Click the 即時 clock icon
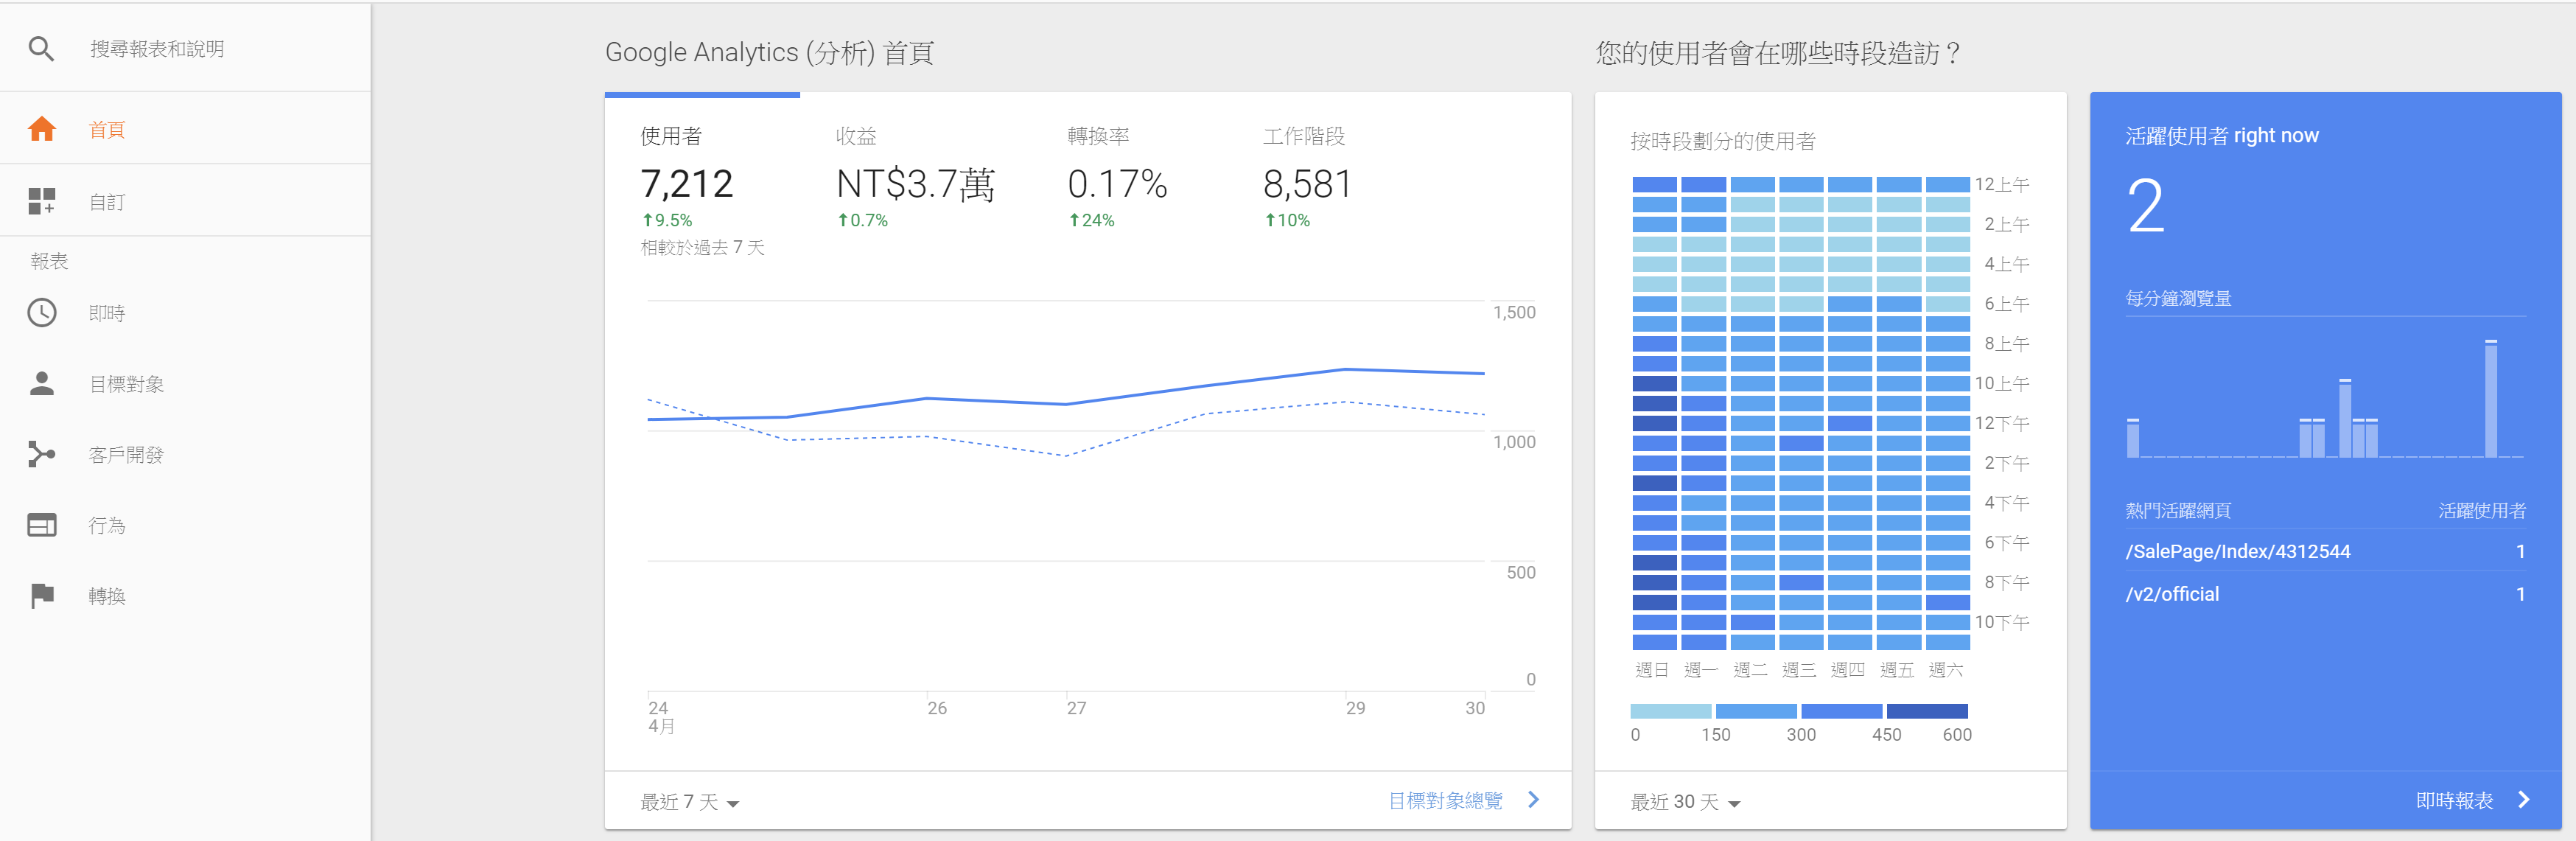2576x841 pixels. pos(42,312)
